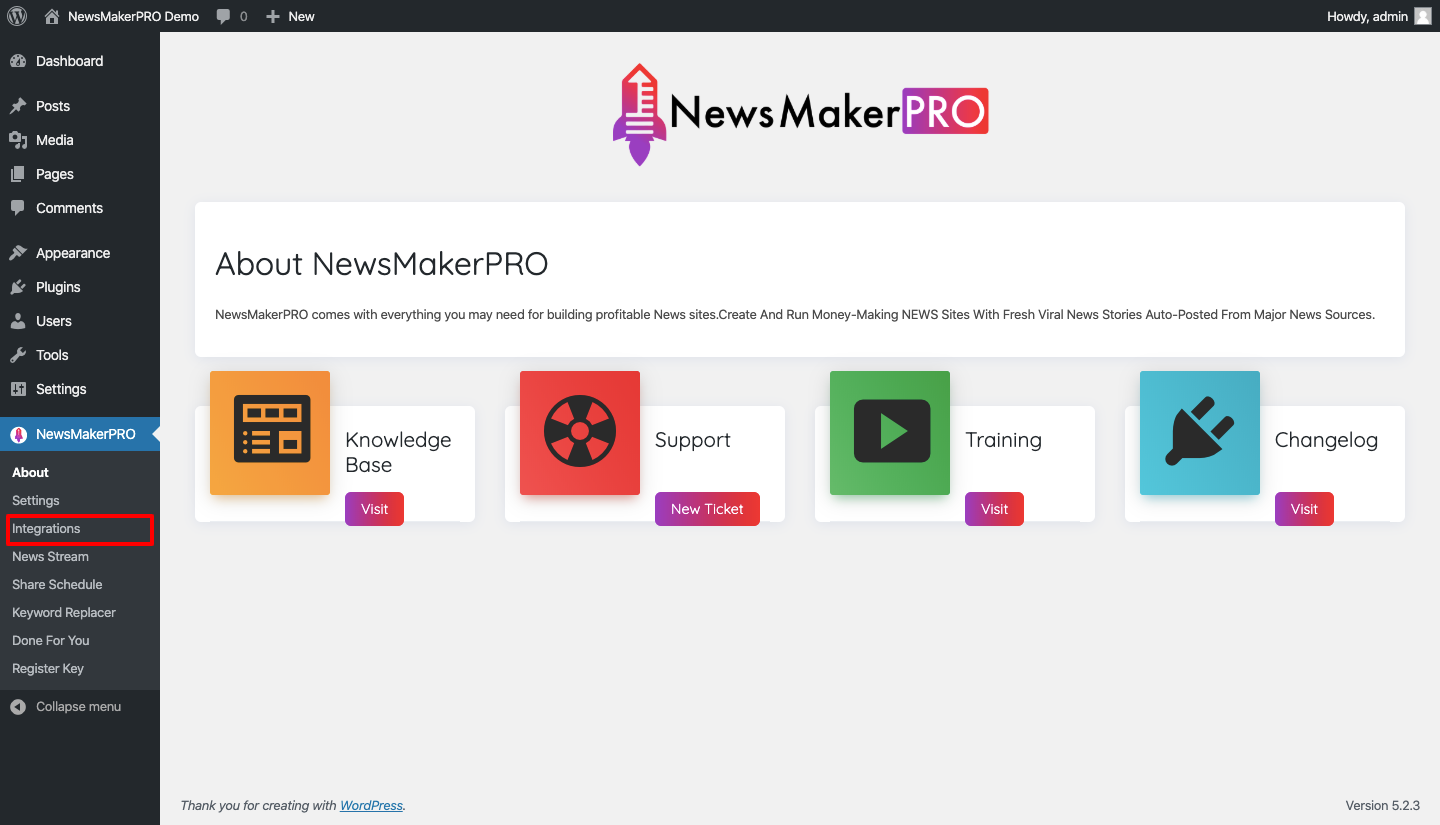
Task: Click the Media library icon
Action: pyautogui.click(x=18, y=140)
